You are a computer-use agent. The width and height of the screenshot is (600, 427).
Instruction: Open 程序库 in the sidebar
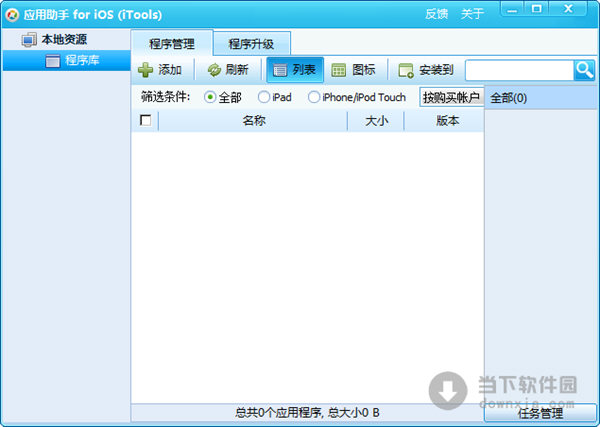[67, 60]
